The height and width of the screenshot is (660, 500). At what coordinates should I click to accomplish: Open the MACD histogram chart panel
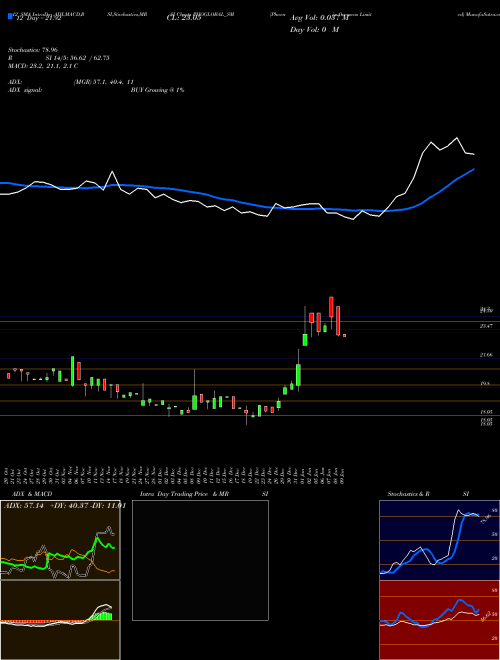(x=60, y=620)
